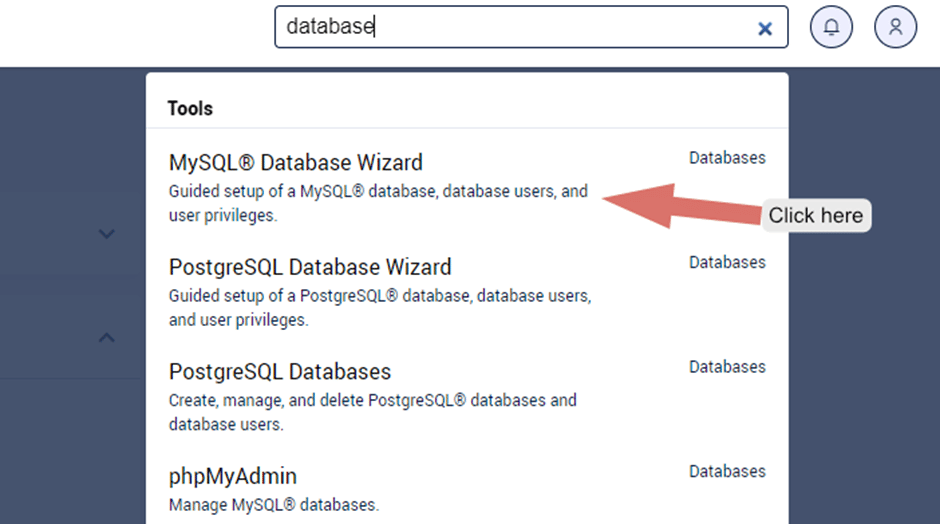
Task: Click the Tools heading in results
Action: pos(190,109)
